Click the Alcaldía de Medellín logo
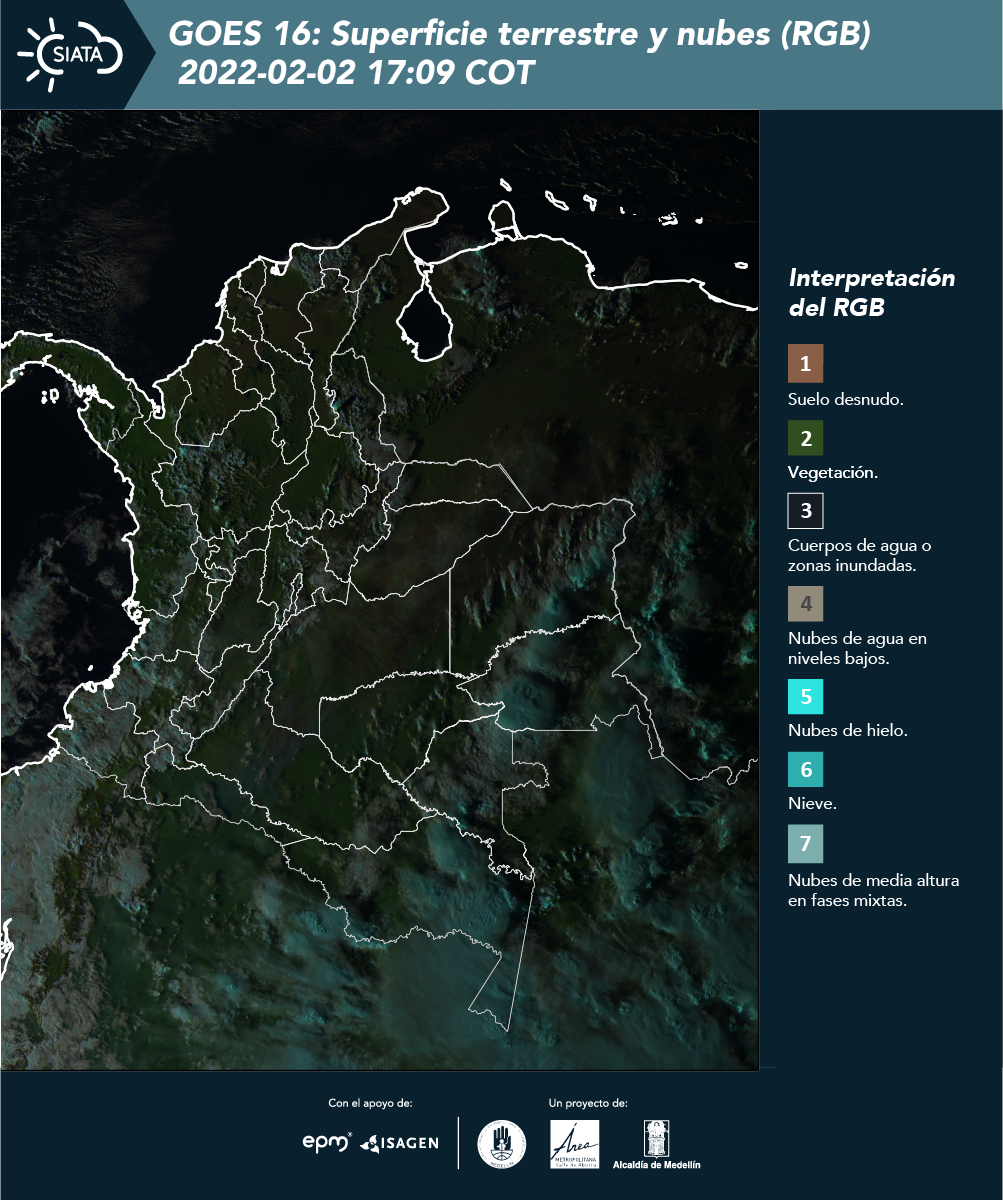 [656, 1144]
